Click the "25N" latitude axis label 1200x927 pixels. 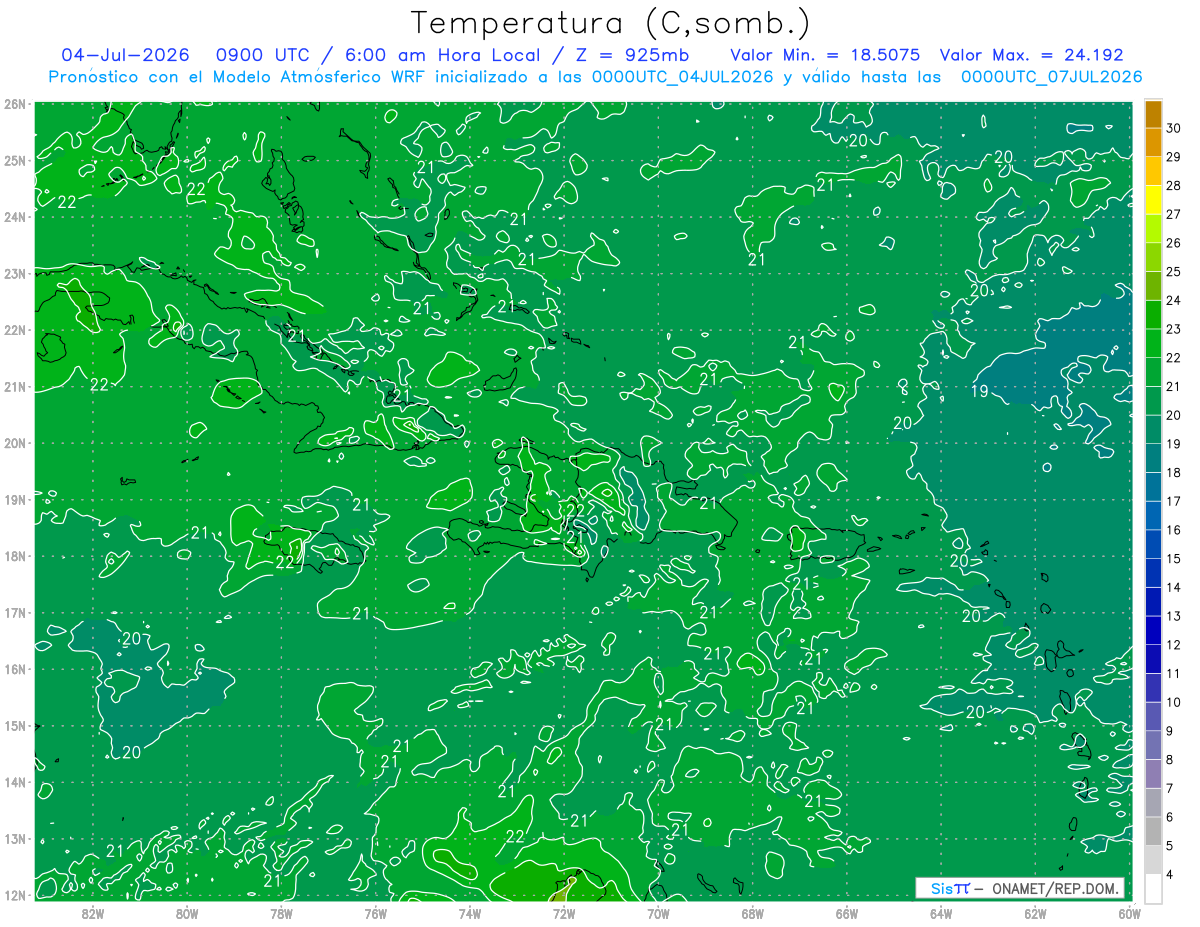[14, 160]
